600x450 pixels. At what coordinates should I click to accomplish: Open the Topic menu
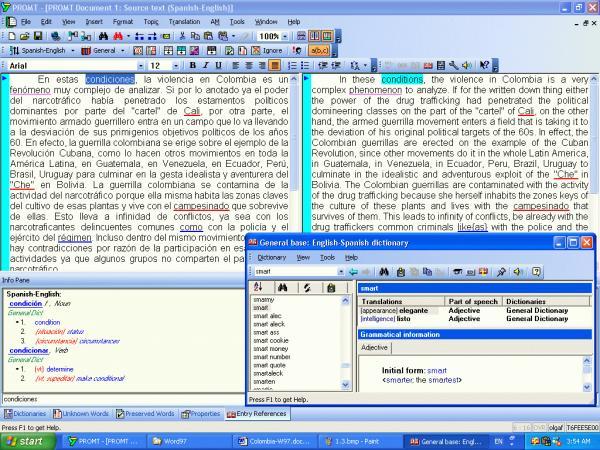coord(151,22)
